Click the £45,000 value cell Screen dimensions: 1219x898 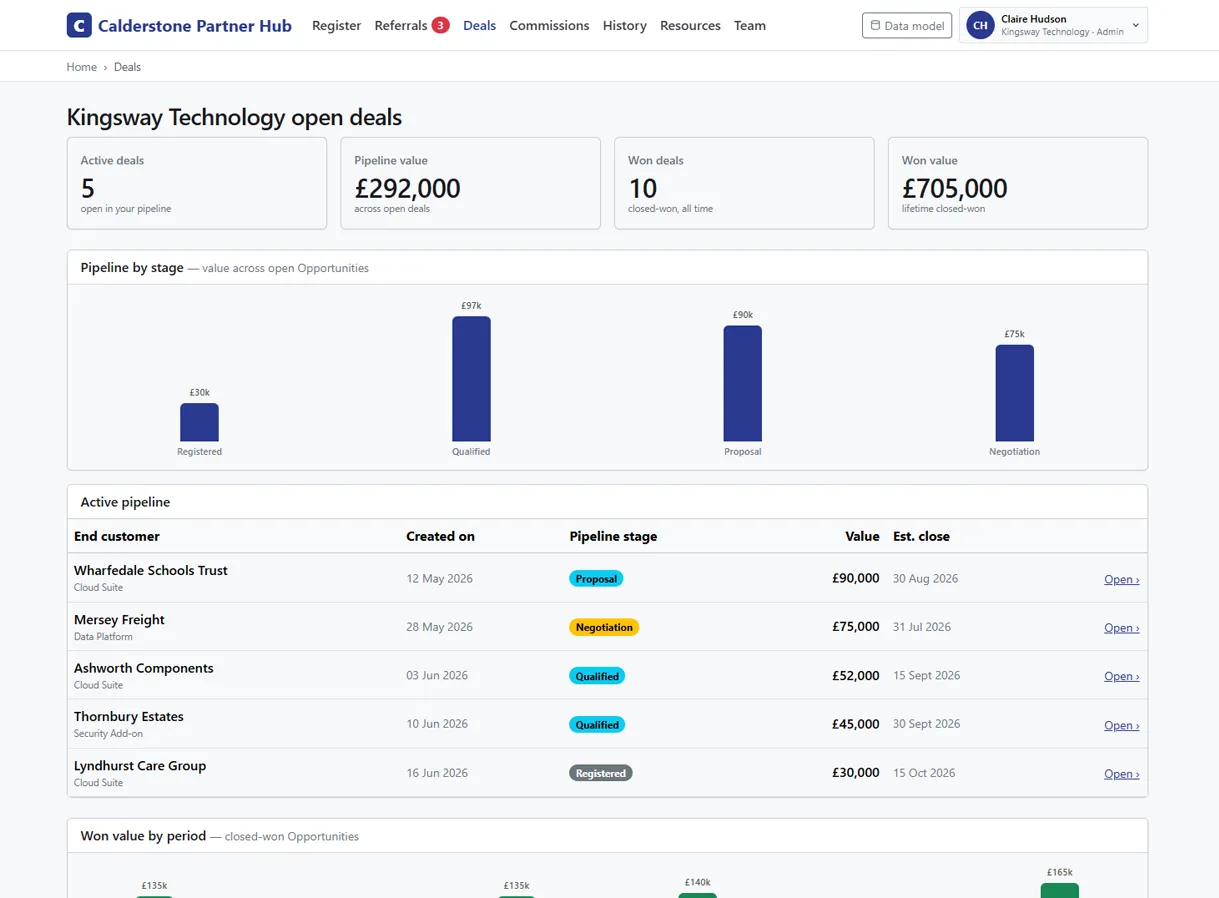[x=855, y=724]
